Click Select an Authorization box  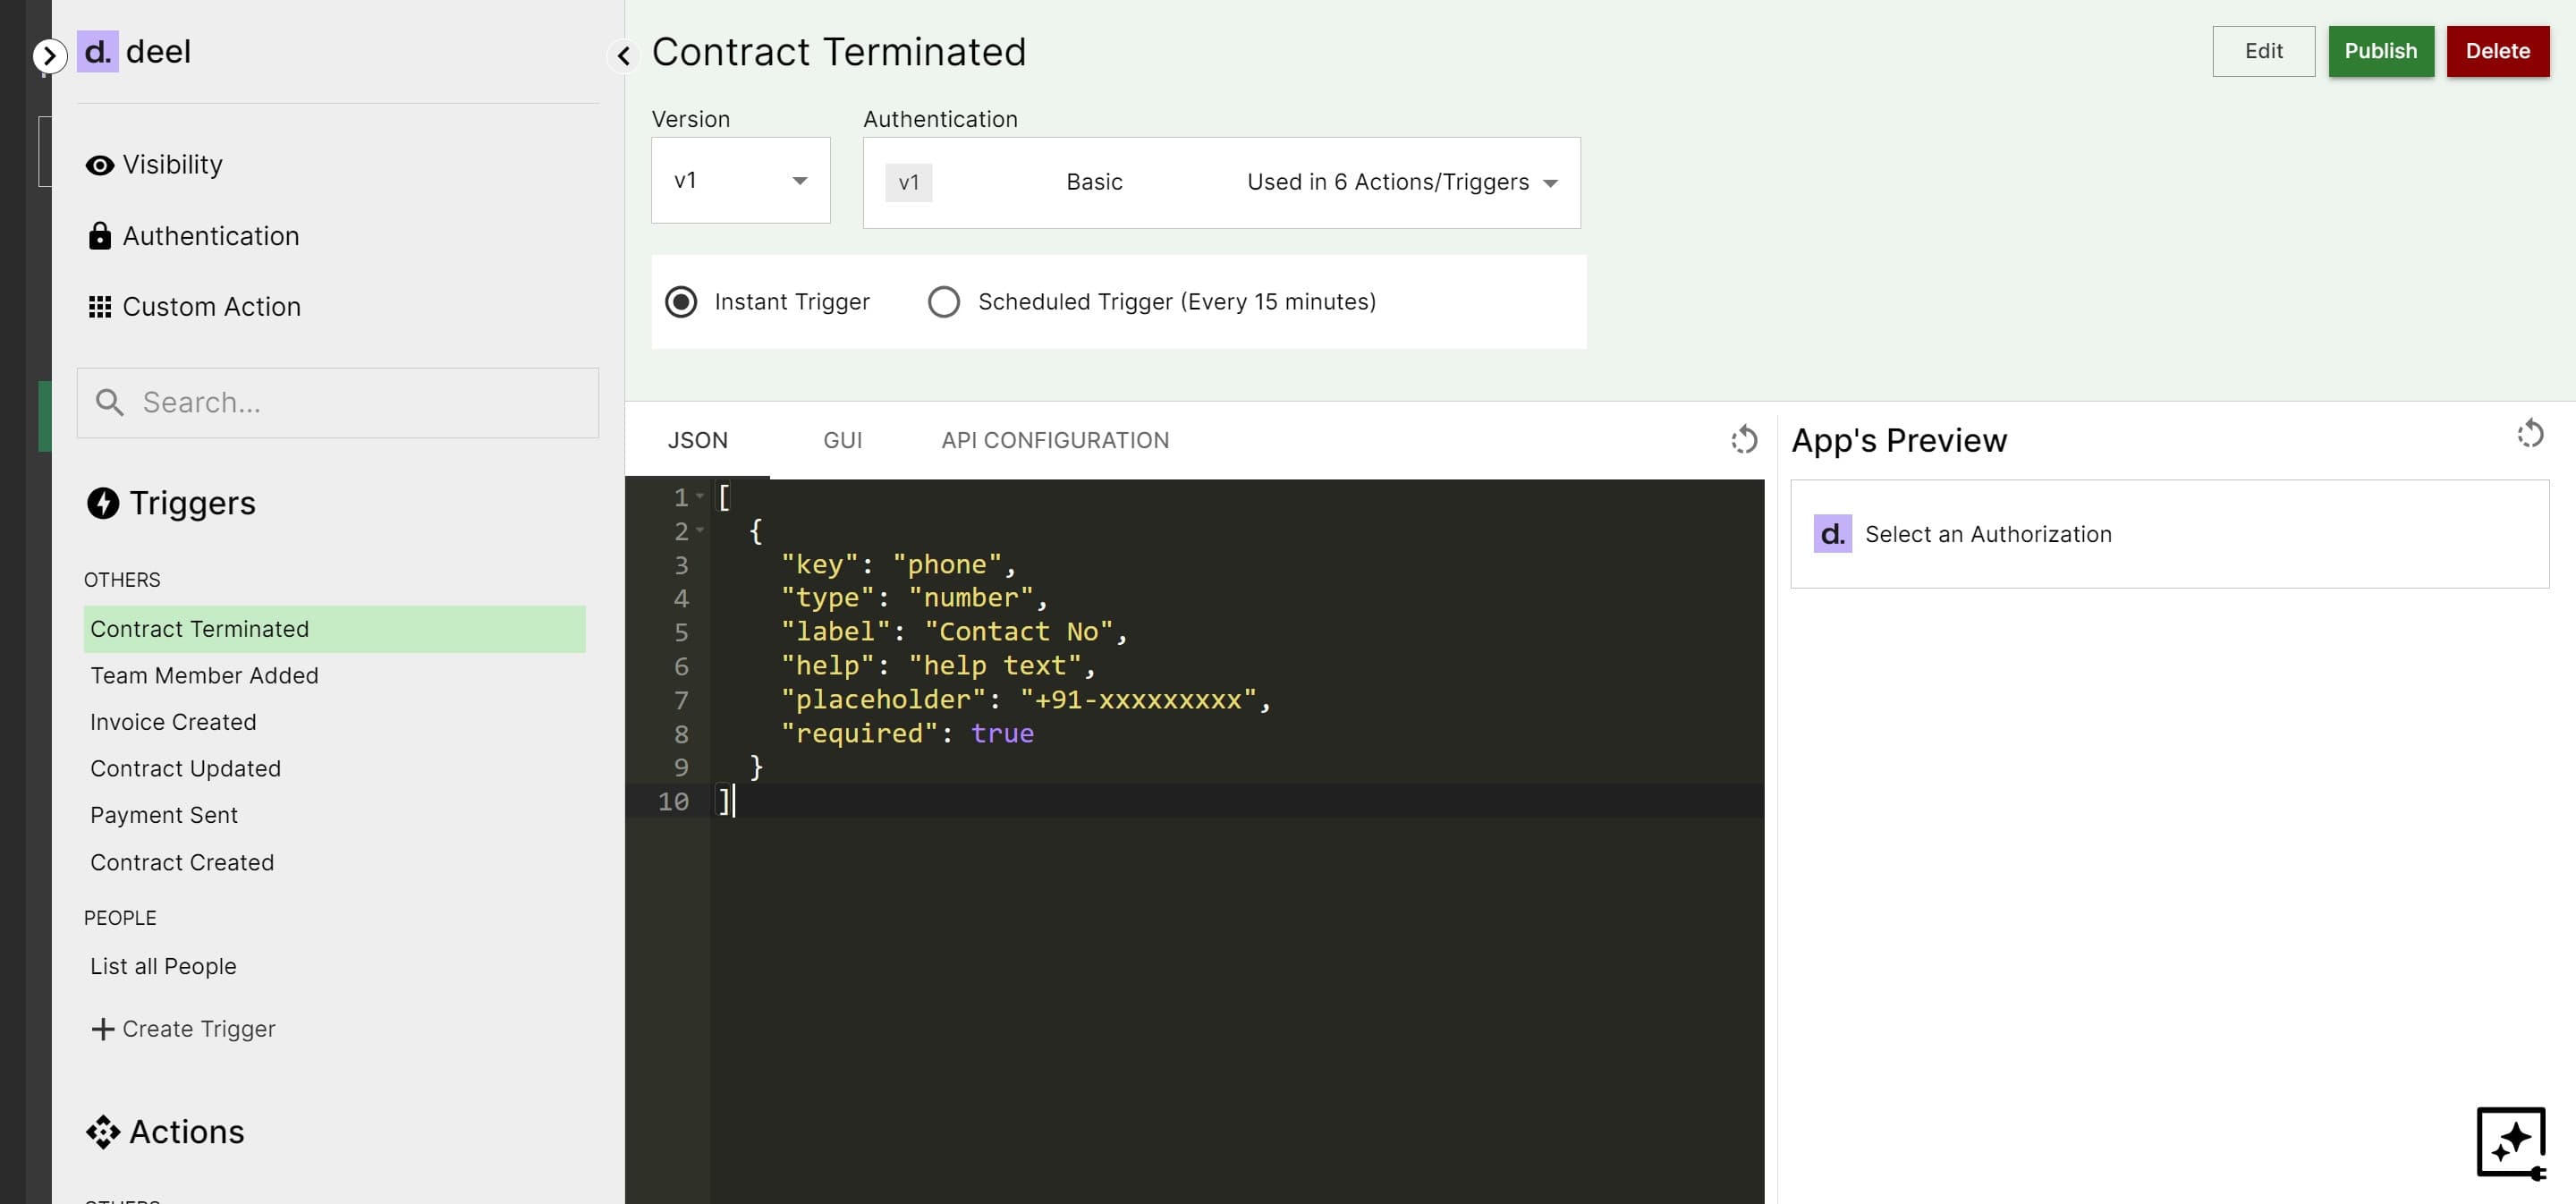pos(2169,534)
